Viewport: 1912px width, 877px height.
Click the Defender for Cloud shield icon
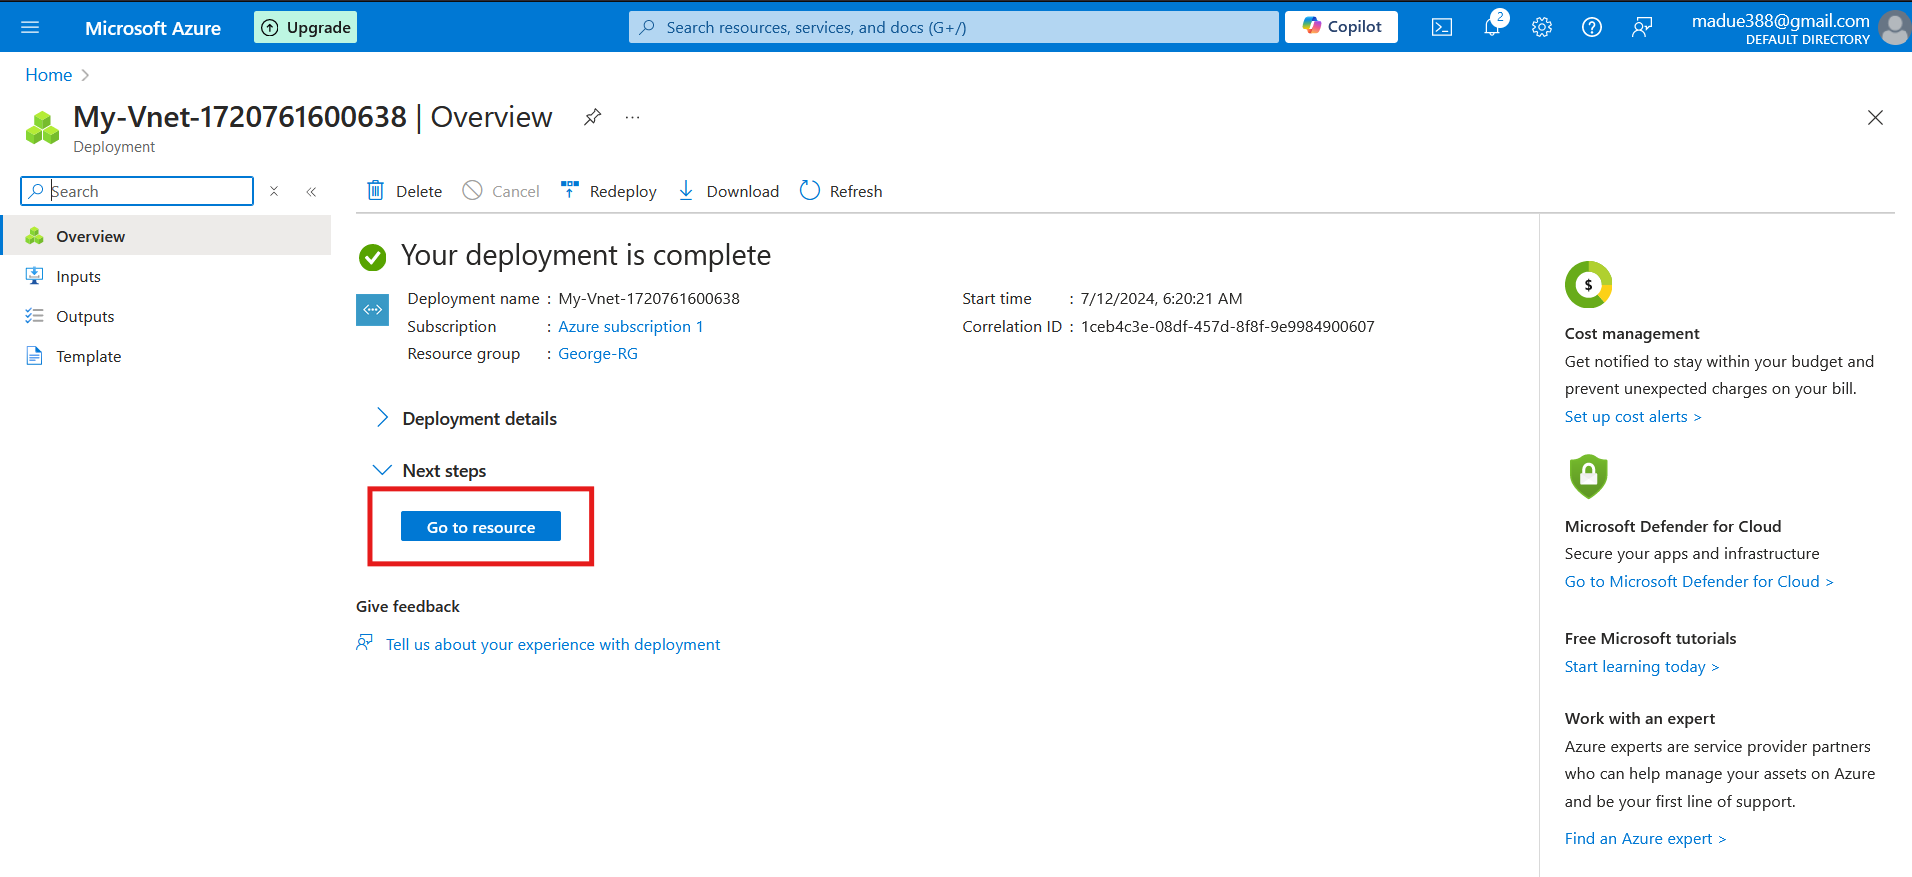[x=1588, y=476]
